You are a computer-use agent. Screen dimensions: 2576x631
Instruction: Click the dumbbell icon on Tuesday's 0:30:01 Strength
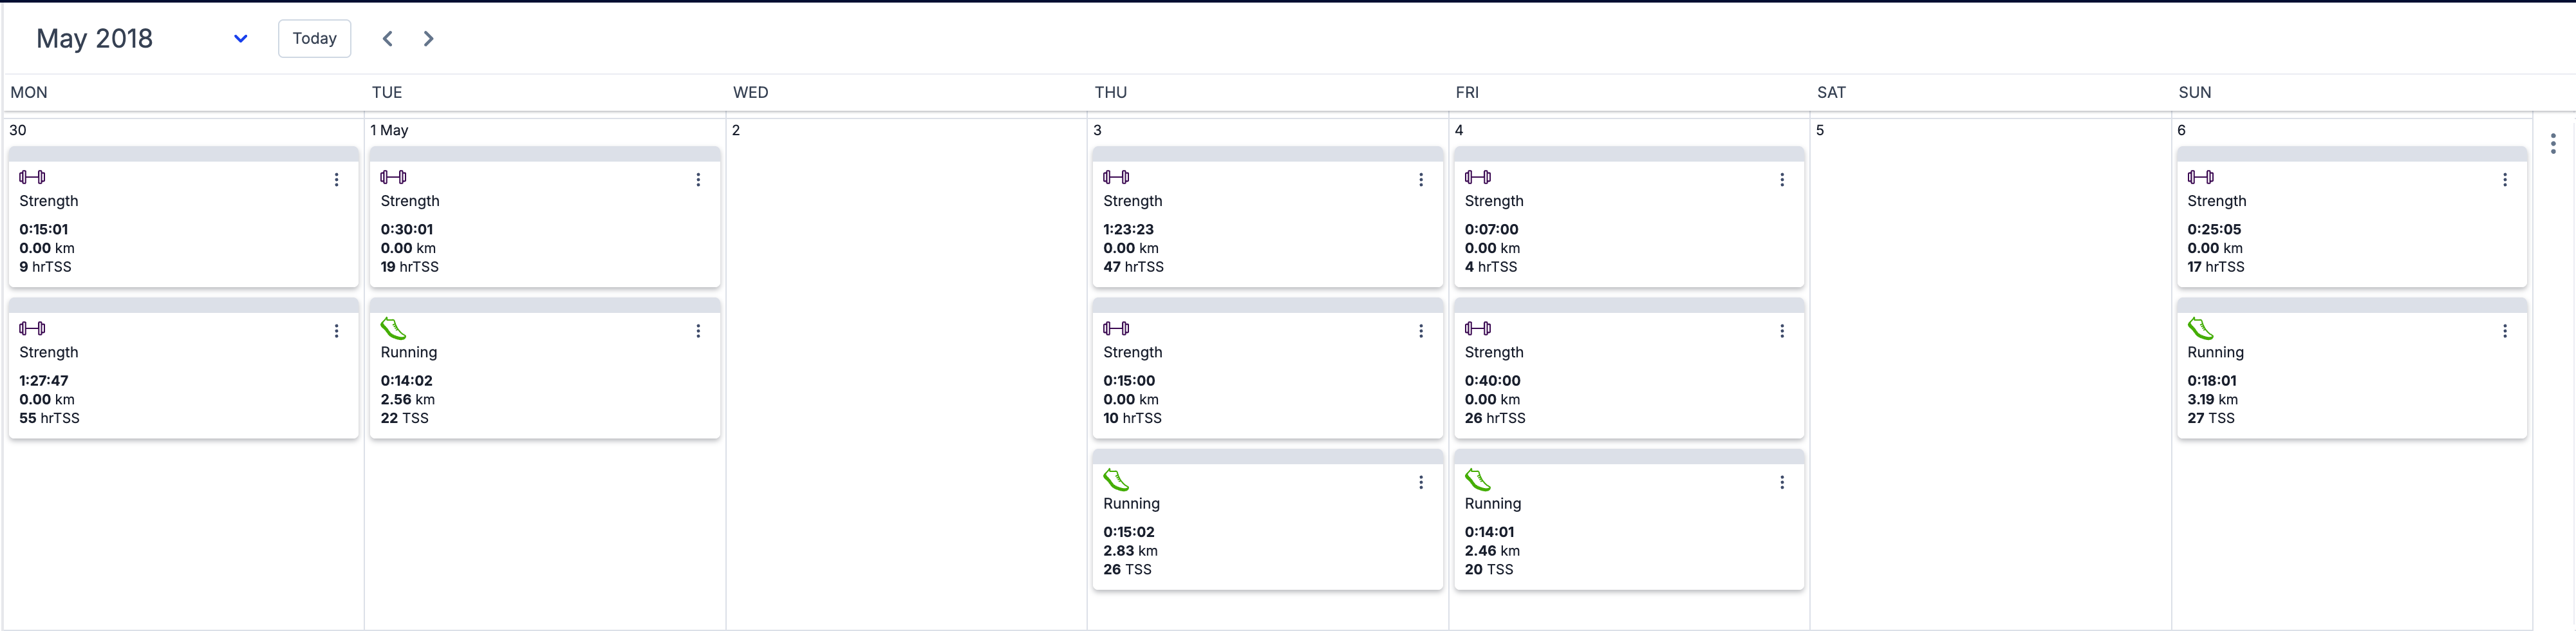pos(393,177)
